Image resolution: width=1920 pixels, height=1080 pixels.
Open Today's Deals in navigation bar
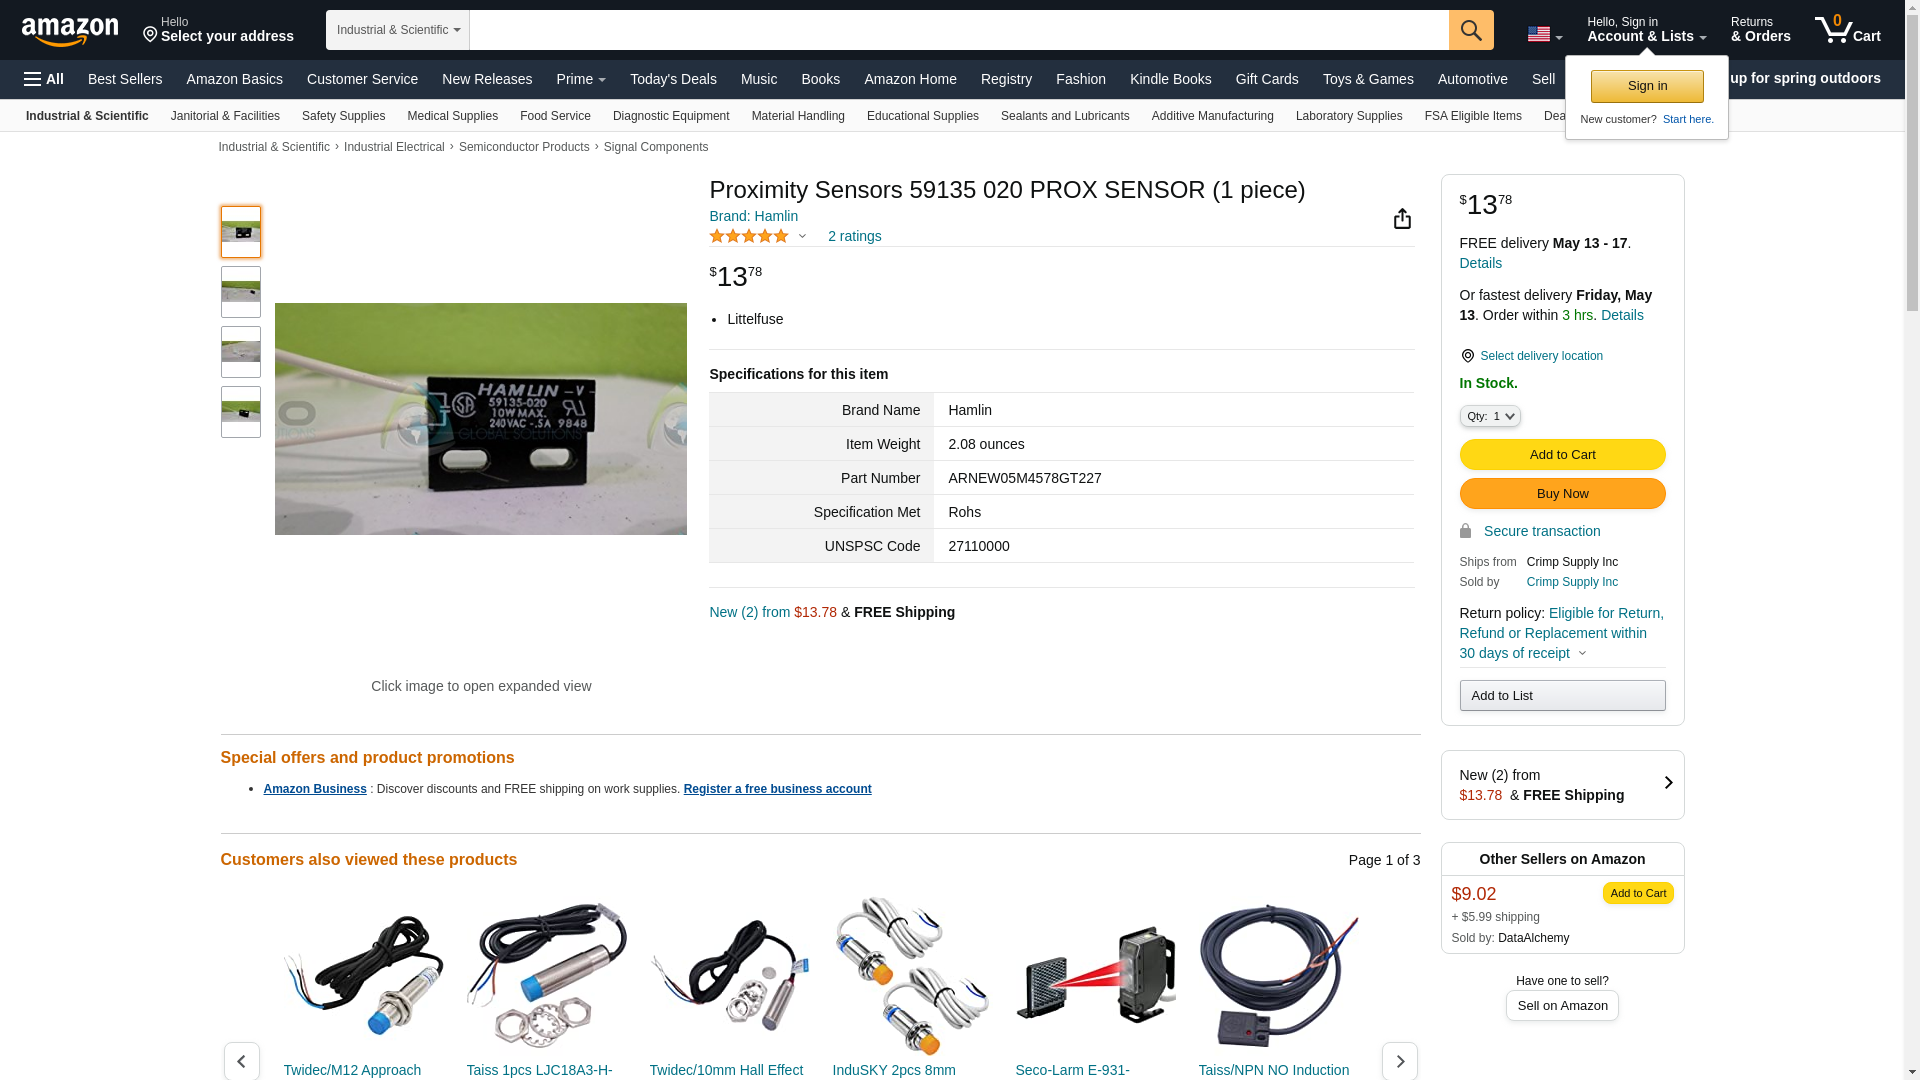click(673, 79)
